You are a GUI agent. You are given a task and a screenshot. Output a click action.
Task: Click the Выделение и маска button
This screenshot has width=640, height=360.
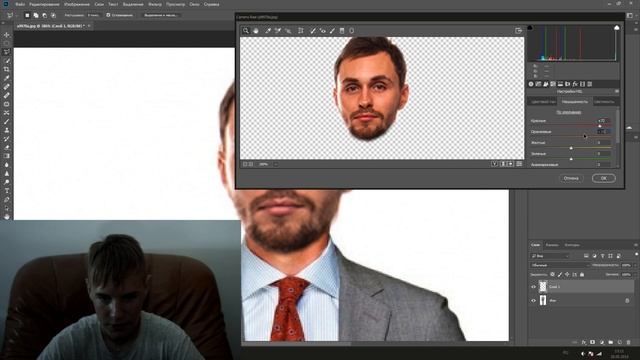[161, 15]
